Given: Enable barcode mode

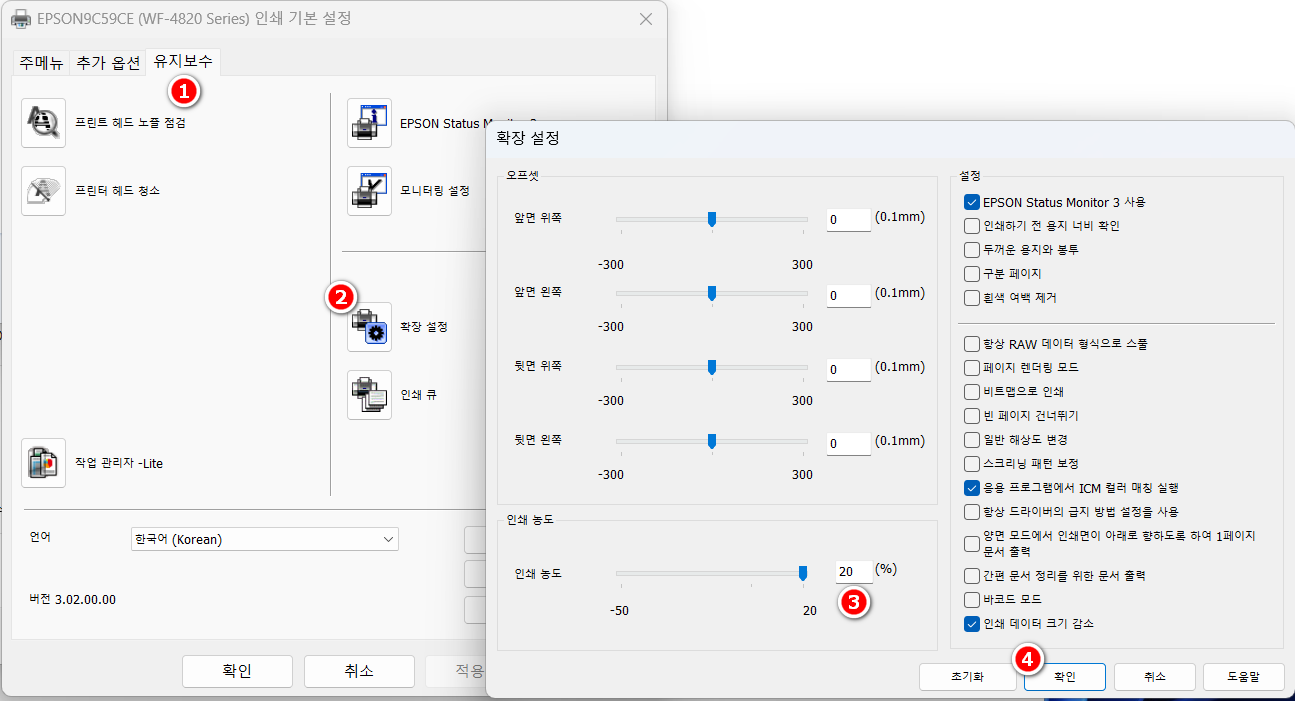Looking at the screenshot, I should coord(971,599).
